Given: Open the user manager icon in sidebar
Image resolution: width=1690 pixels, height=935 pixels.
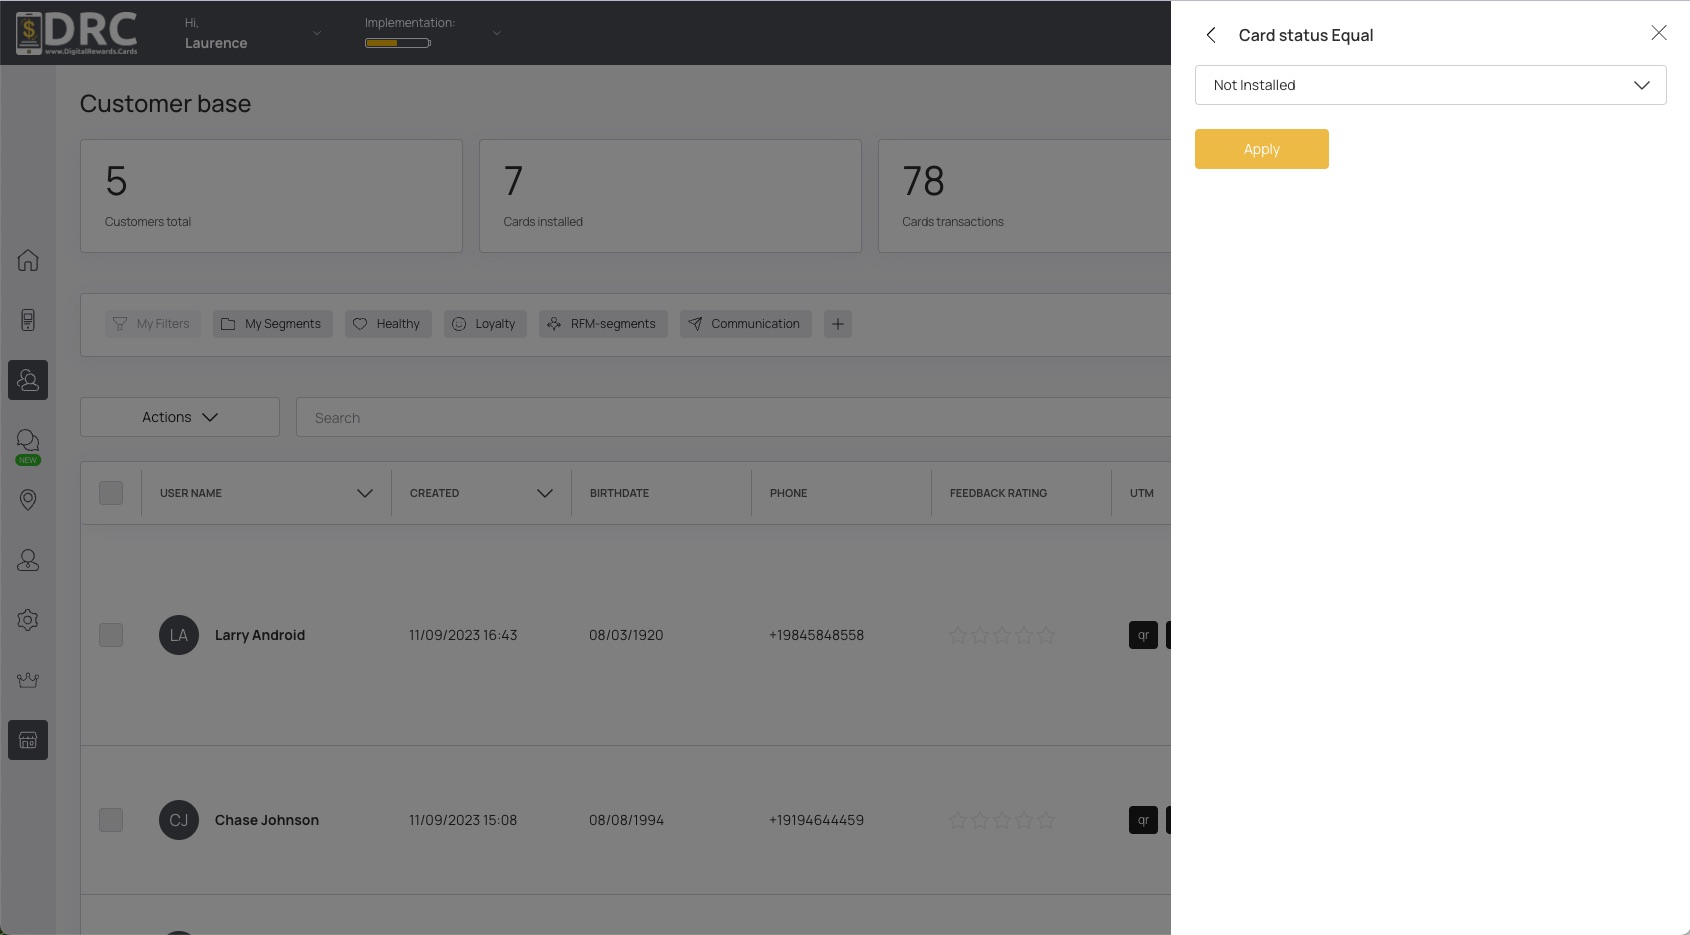Looking at the screenshot, I should point(28,560).
